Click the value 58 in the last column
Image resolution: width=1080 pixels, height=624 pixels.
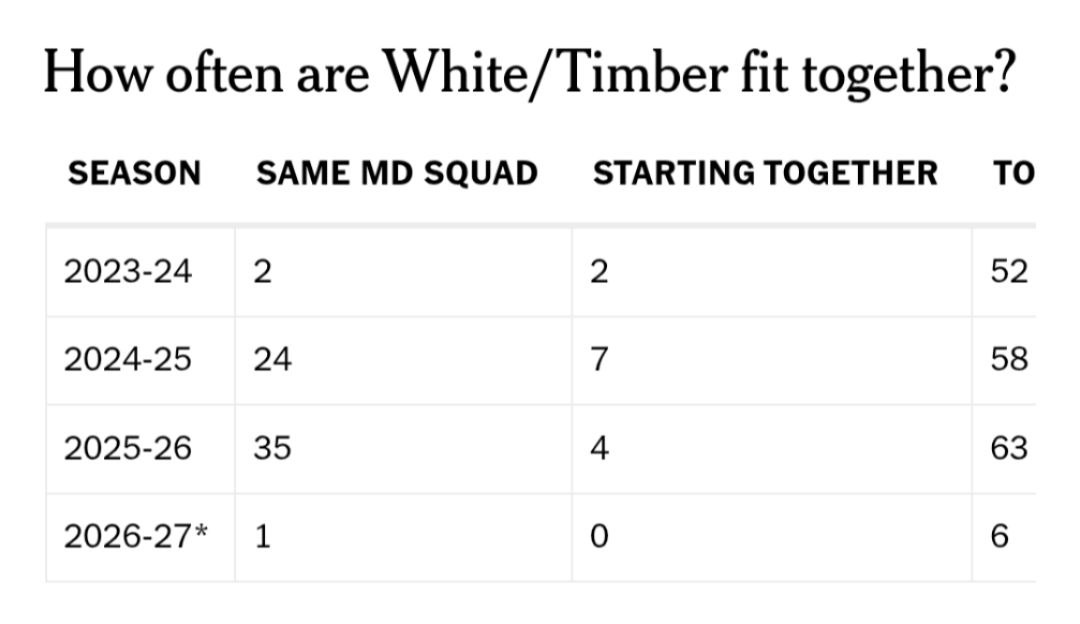point(1009,360)
